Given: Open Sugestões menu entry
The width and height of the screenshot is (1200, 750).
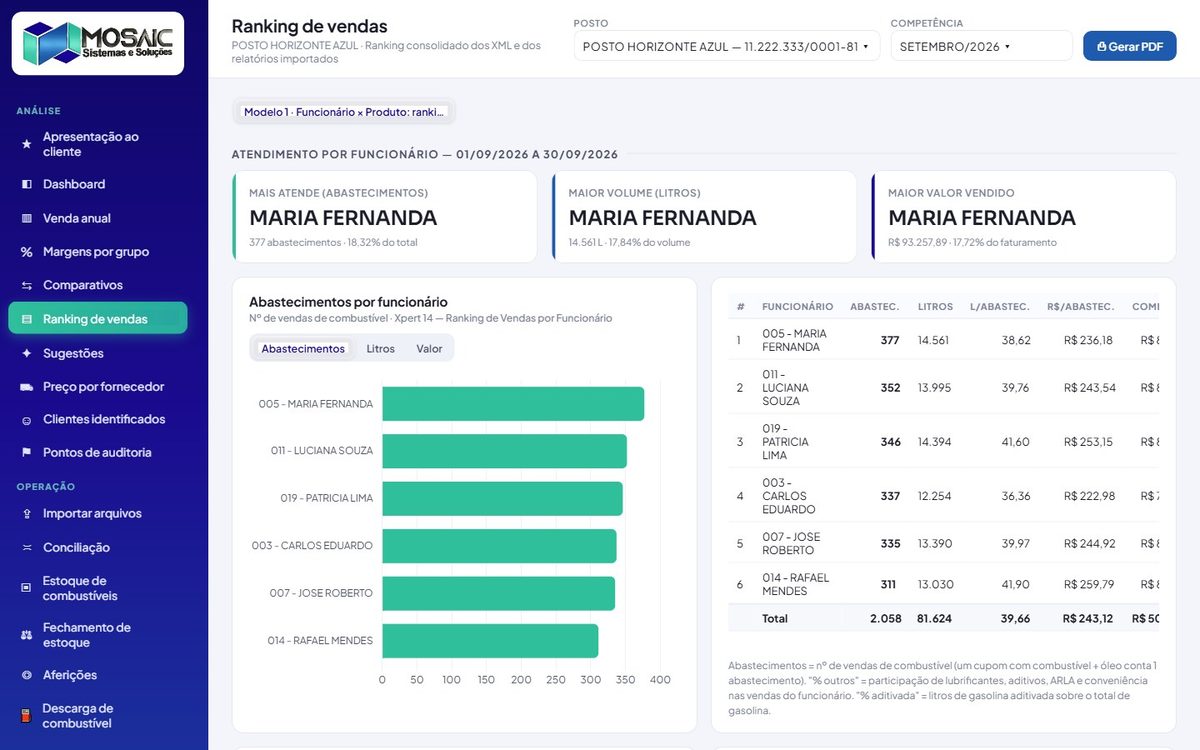Looking at the screenshot, I should [98, 353].
